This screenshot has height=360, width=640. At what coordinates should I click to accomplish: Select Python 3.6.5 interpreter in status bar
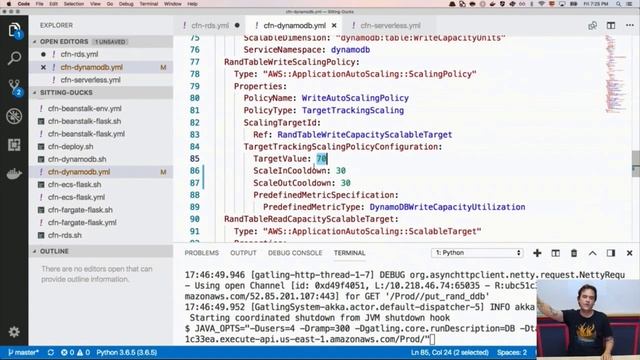127,352
